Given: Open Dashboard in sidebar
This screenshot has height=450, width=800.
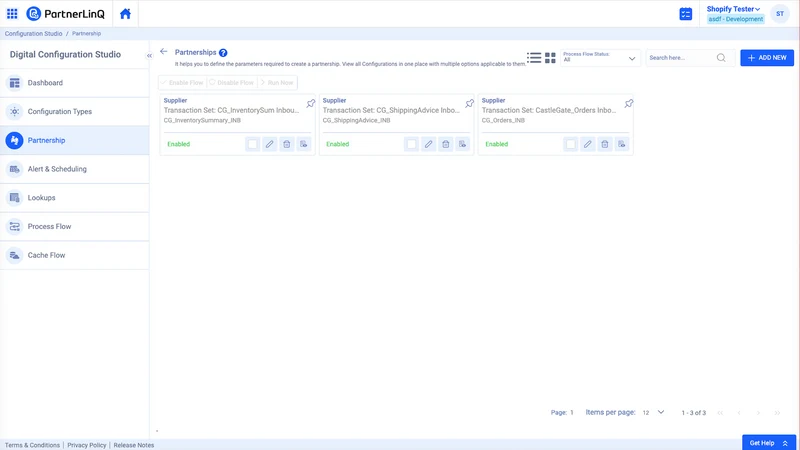Looking at the screenshot, I should point(74,83).
